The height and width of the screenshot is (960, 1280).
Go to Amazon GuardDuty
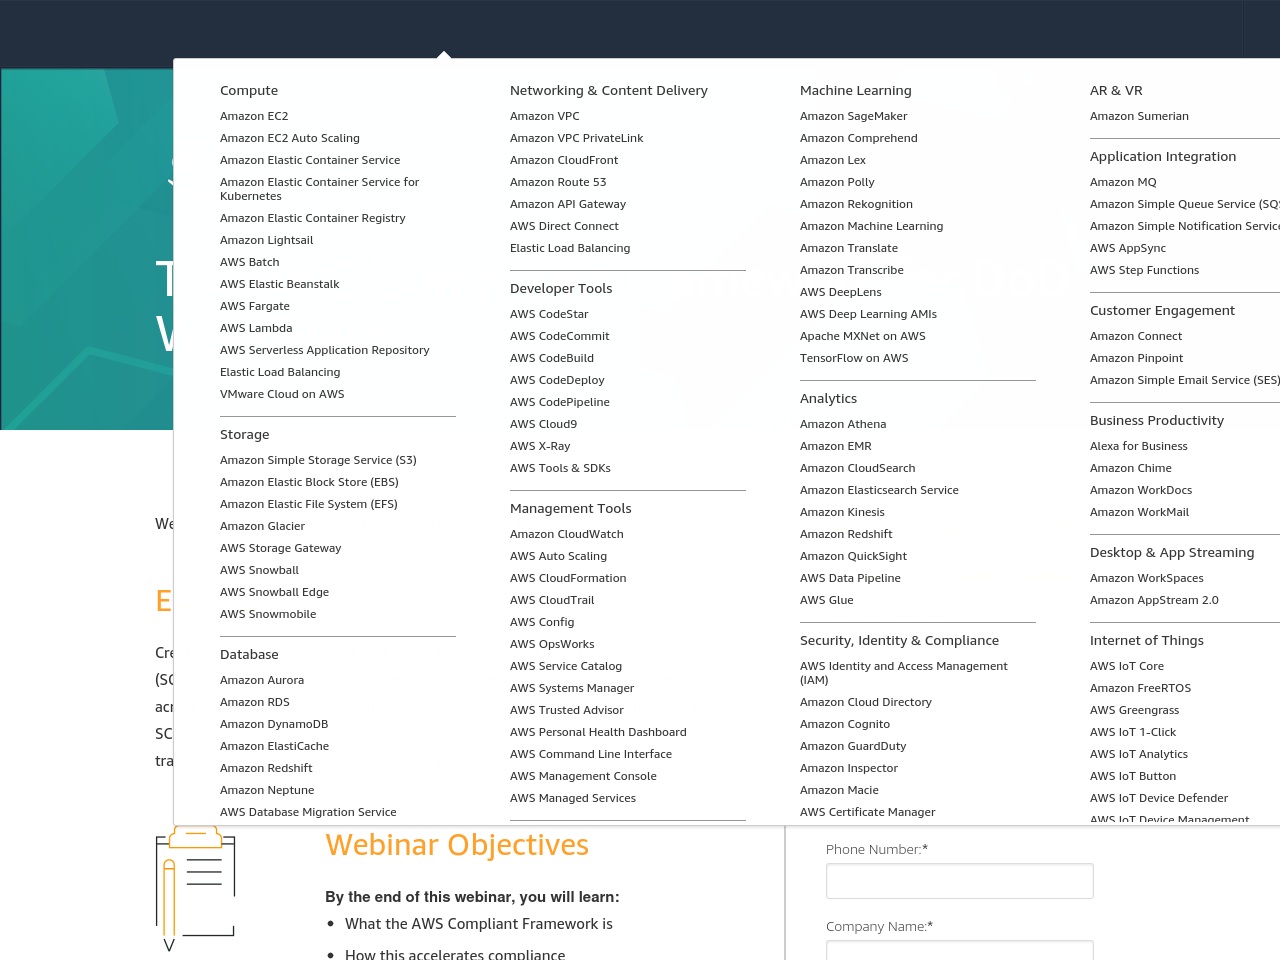tap(853, 746)
